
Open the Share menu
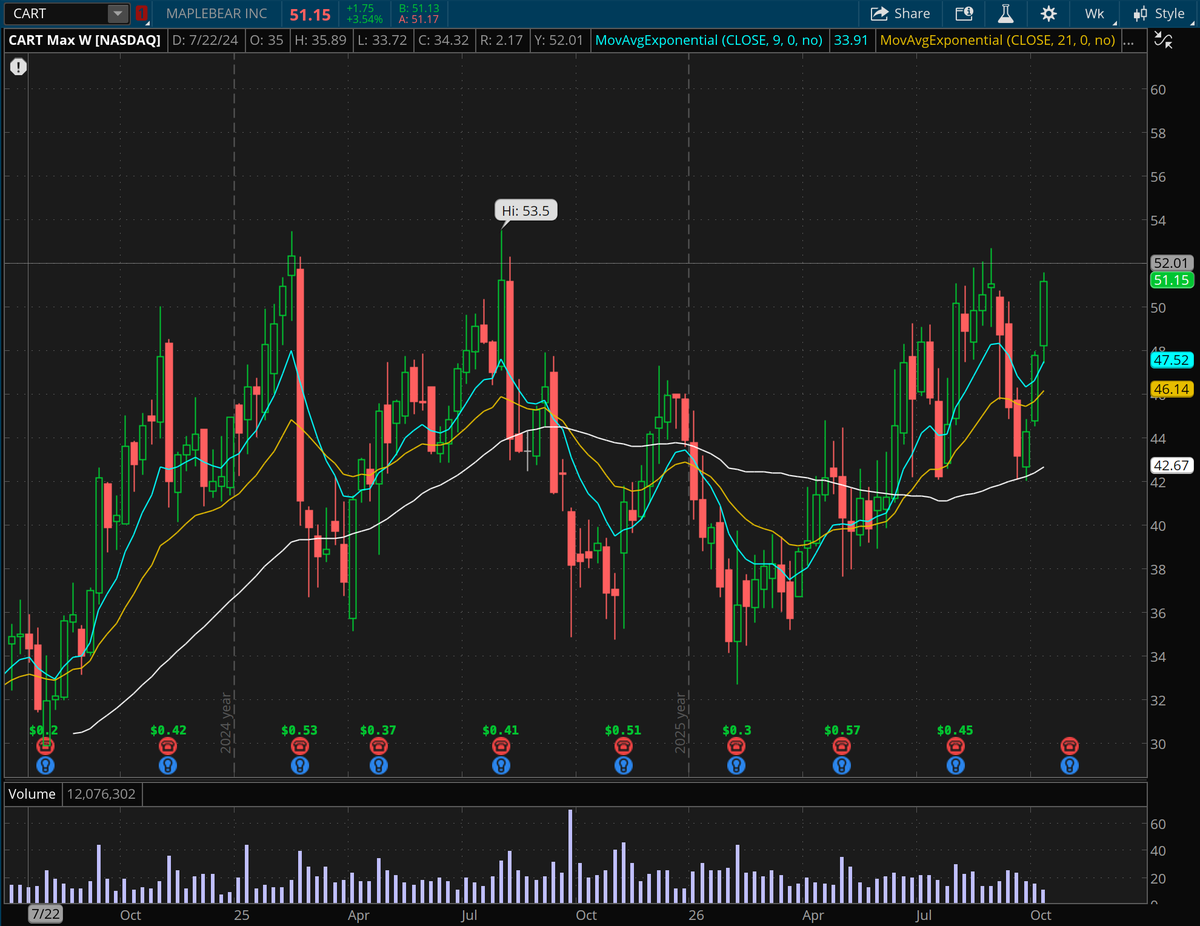(x=900, y=14)
